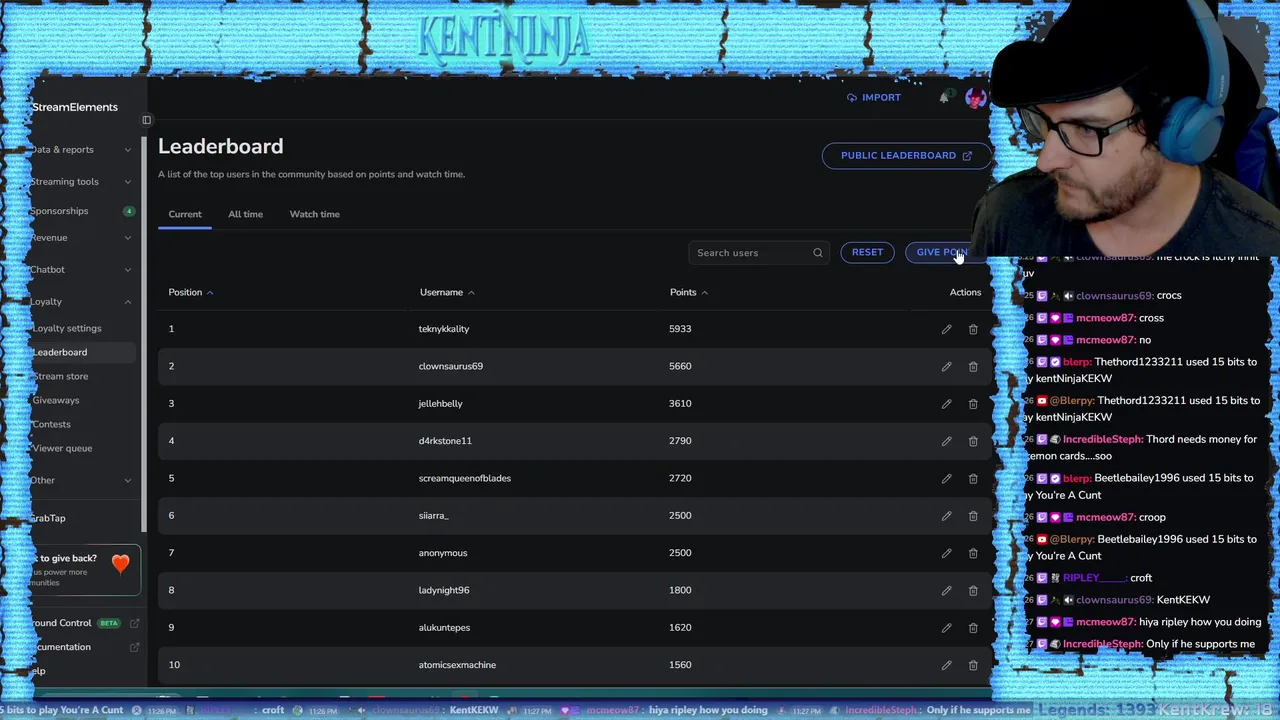Edit points for jellehbelly row
This screenshot has height=720, width=1280.
[x=946, y=404]
